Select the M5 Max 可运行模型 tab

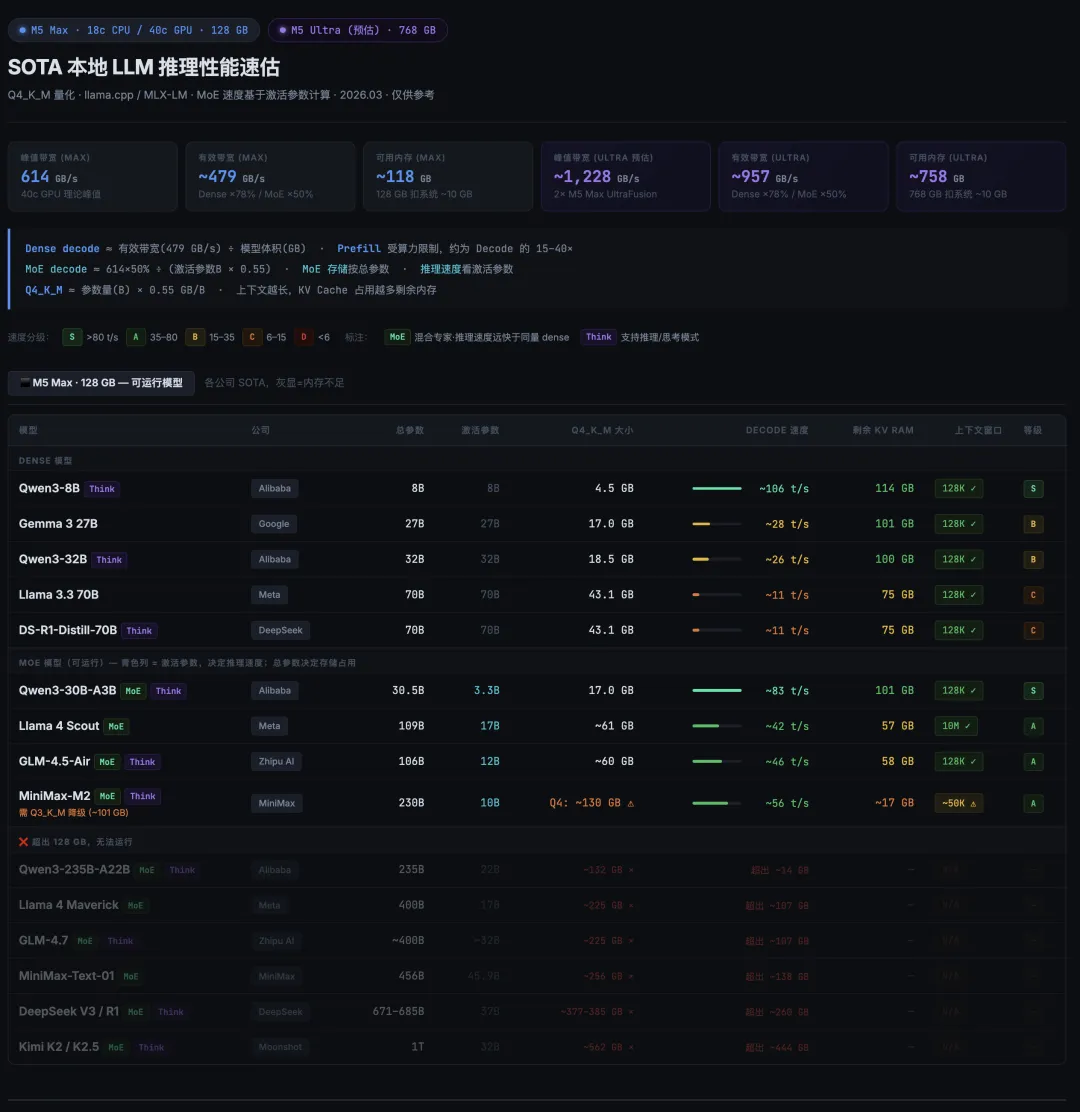point(100,382)
